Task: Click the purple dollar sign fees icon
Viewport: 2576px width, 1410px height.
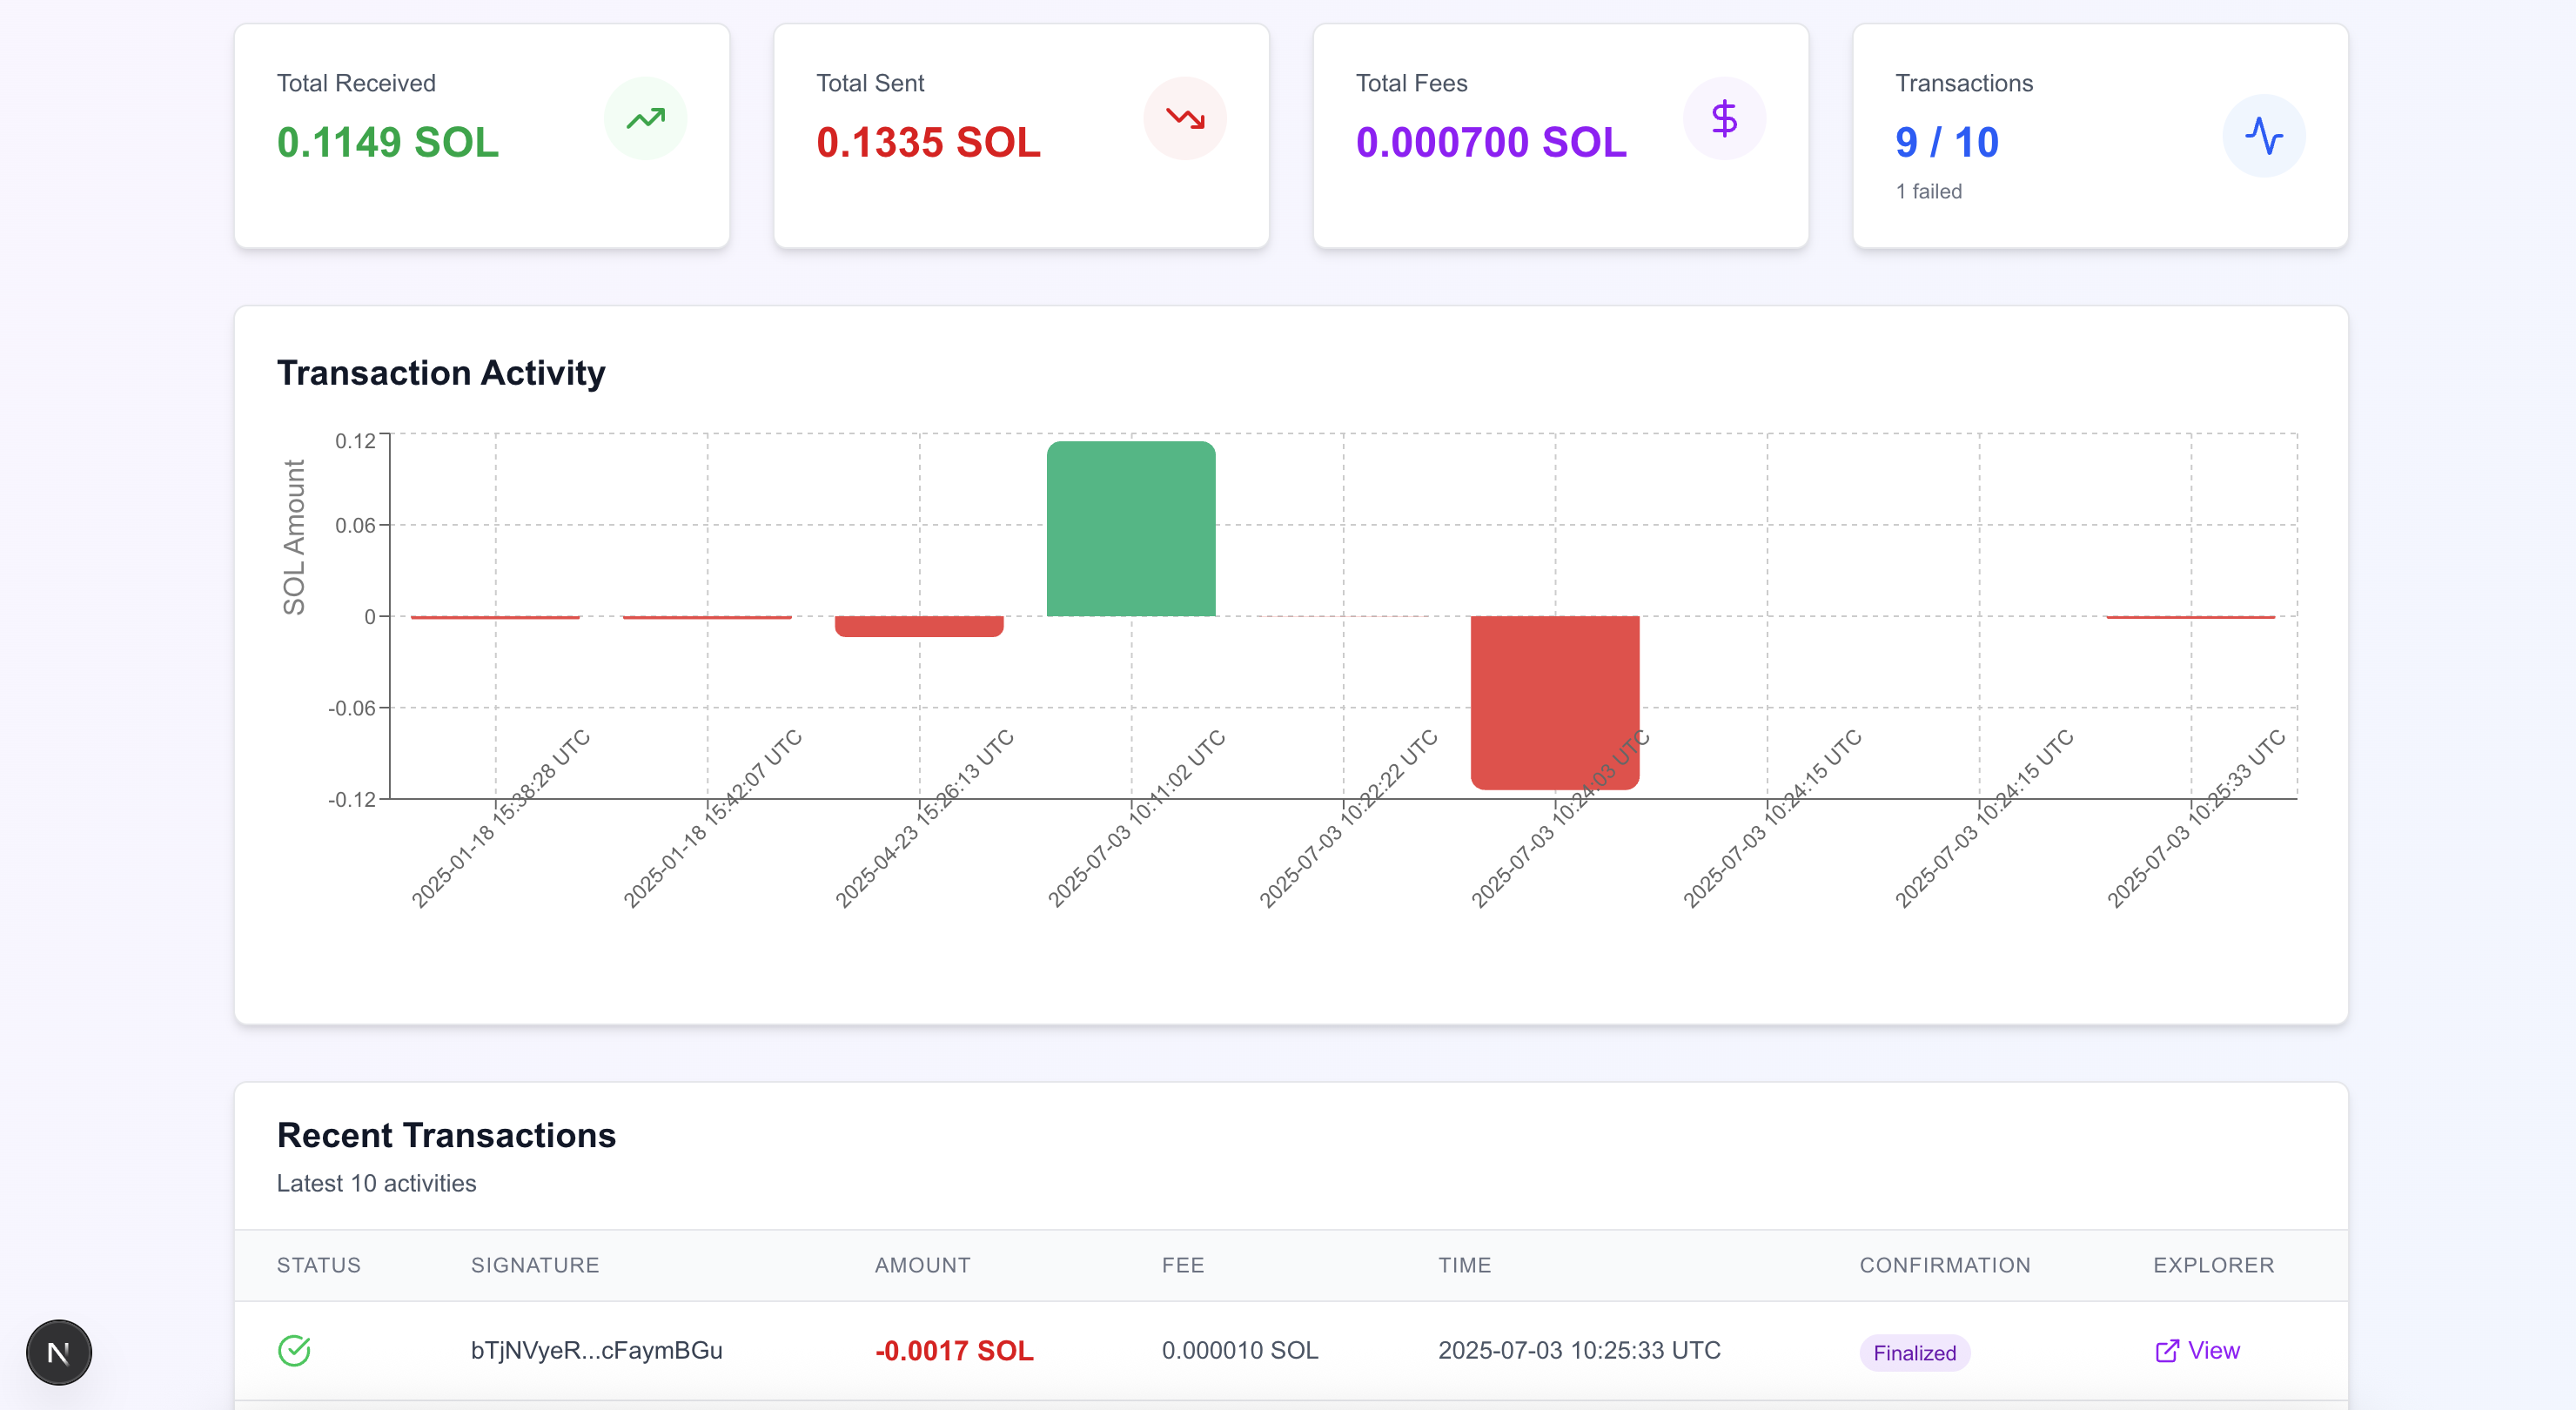Action: (x=1724, y=119)
